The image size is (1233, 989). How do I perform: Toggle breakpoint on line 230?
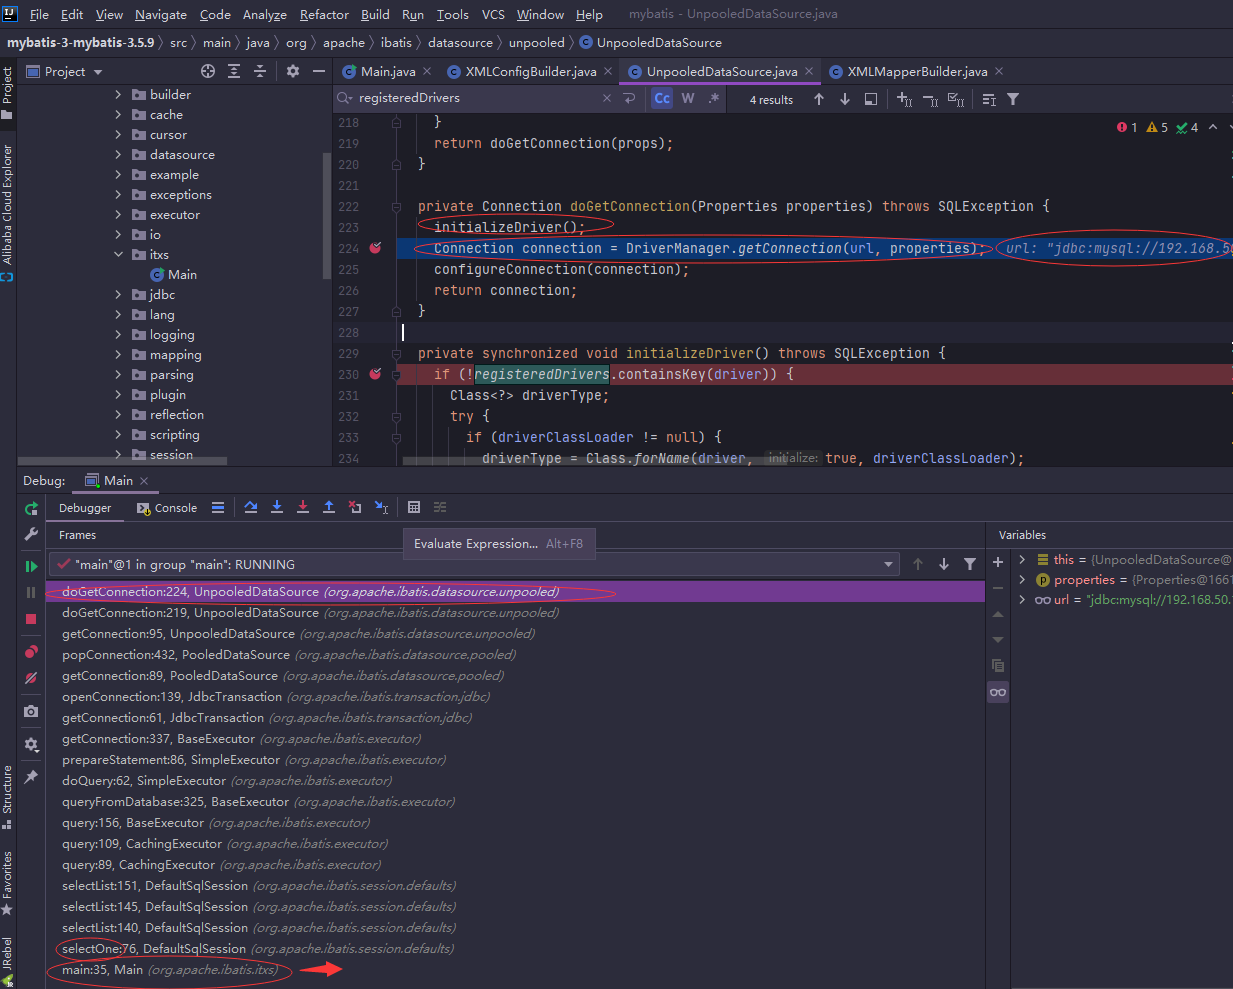376,374
